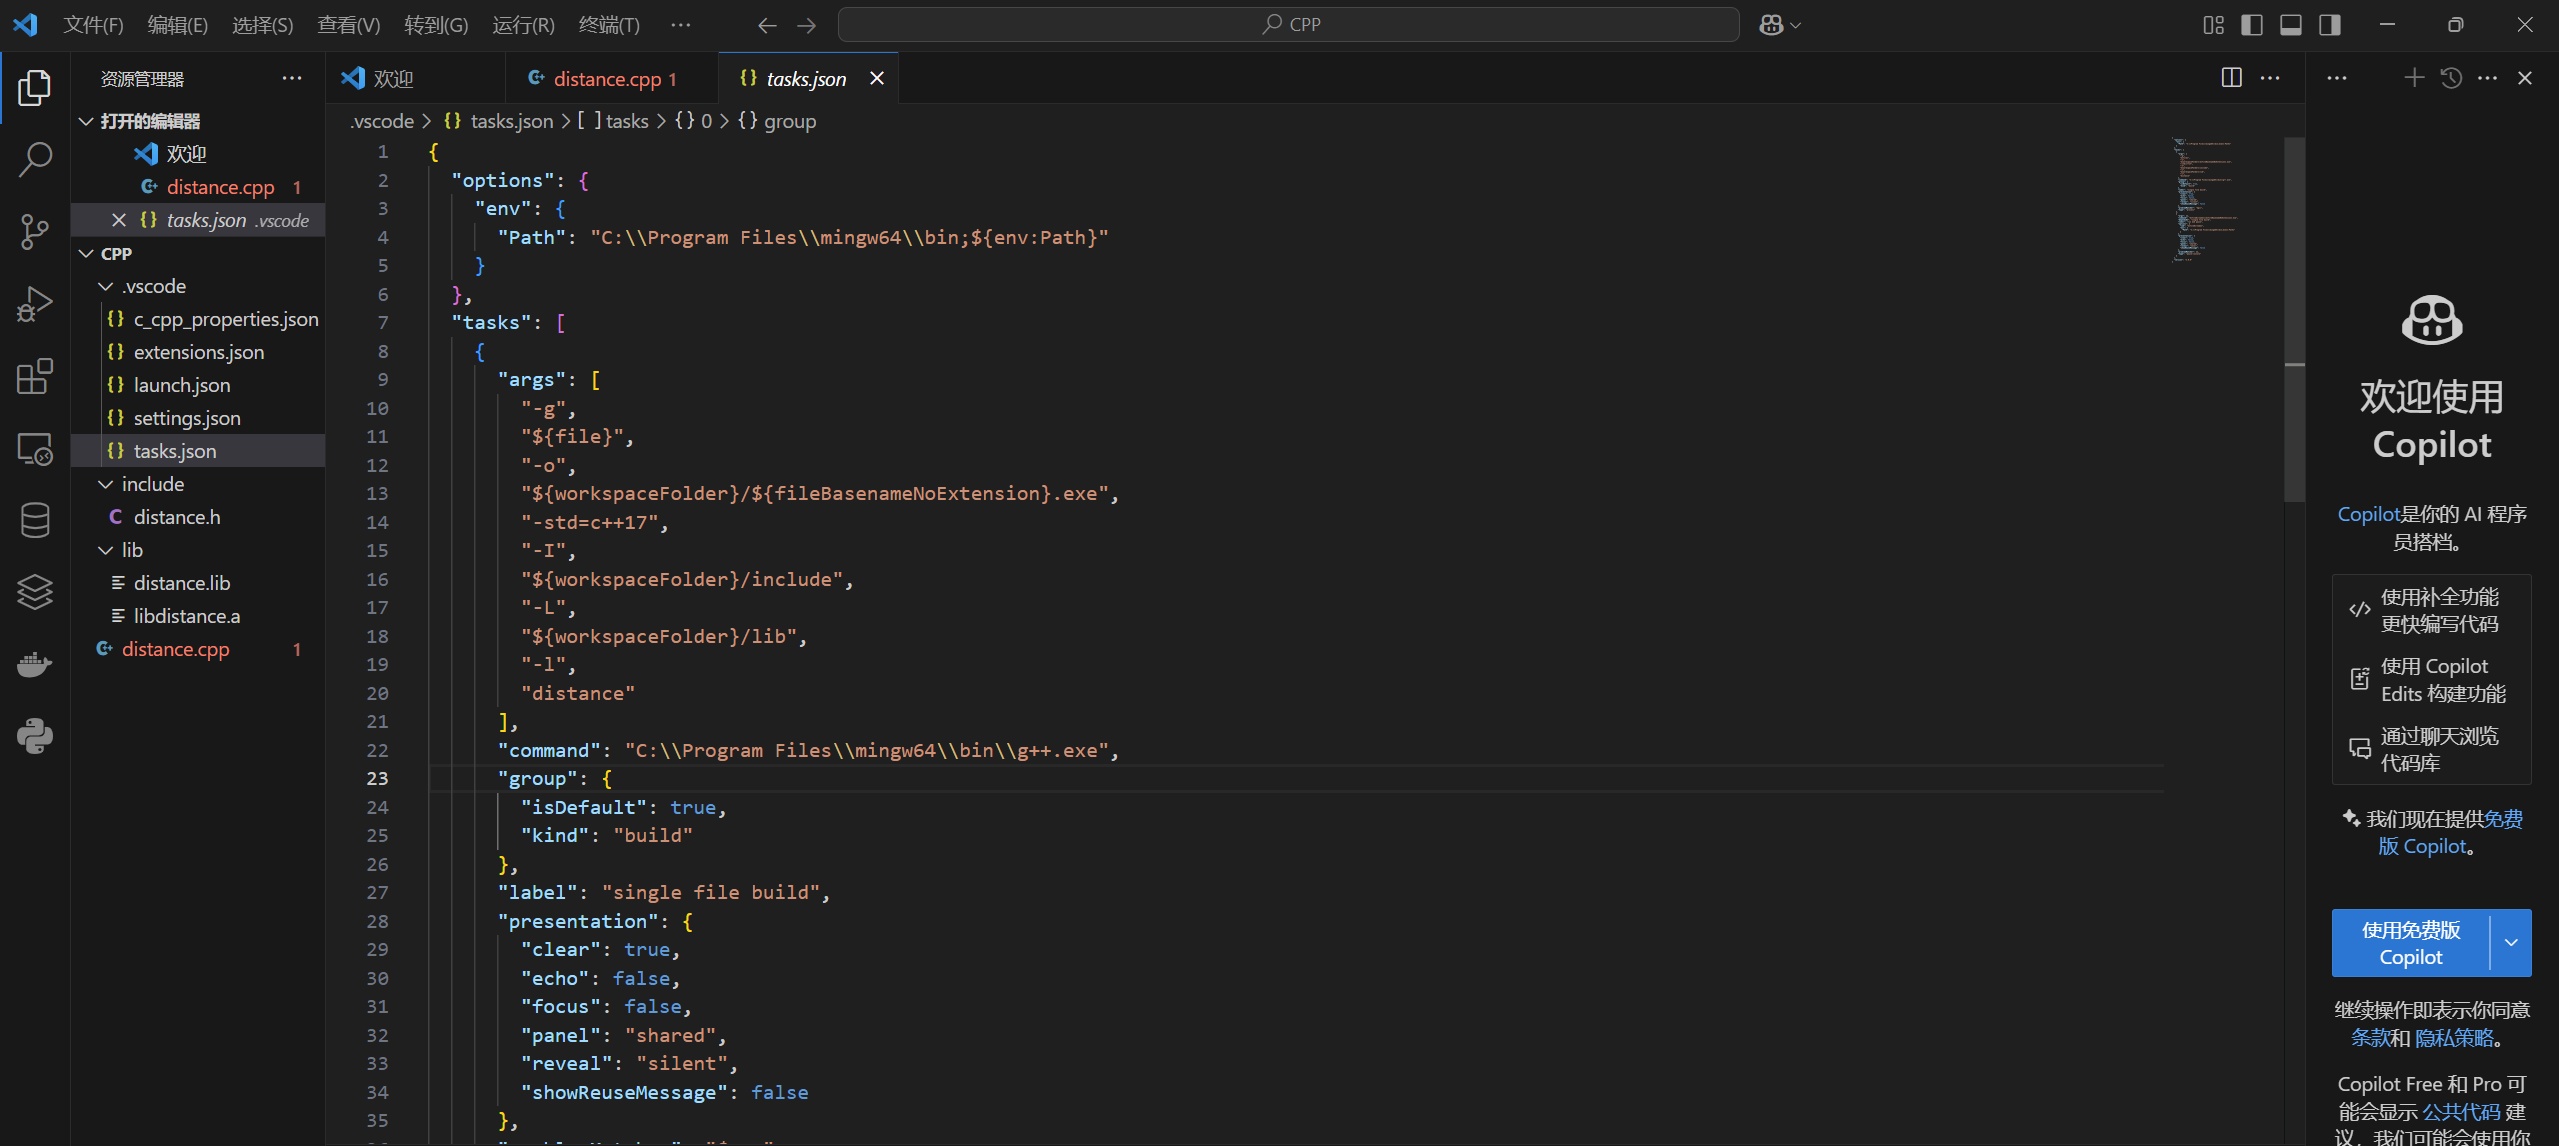This screenshot has height=1146, width=2559.
Task: Close the Copilot chat panel
Action: click(2525, 78)
